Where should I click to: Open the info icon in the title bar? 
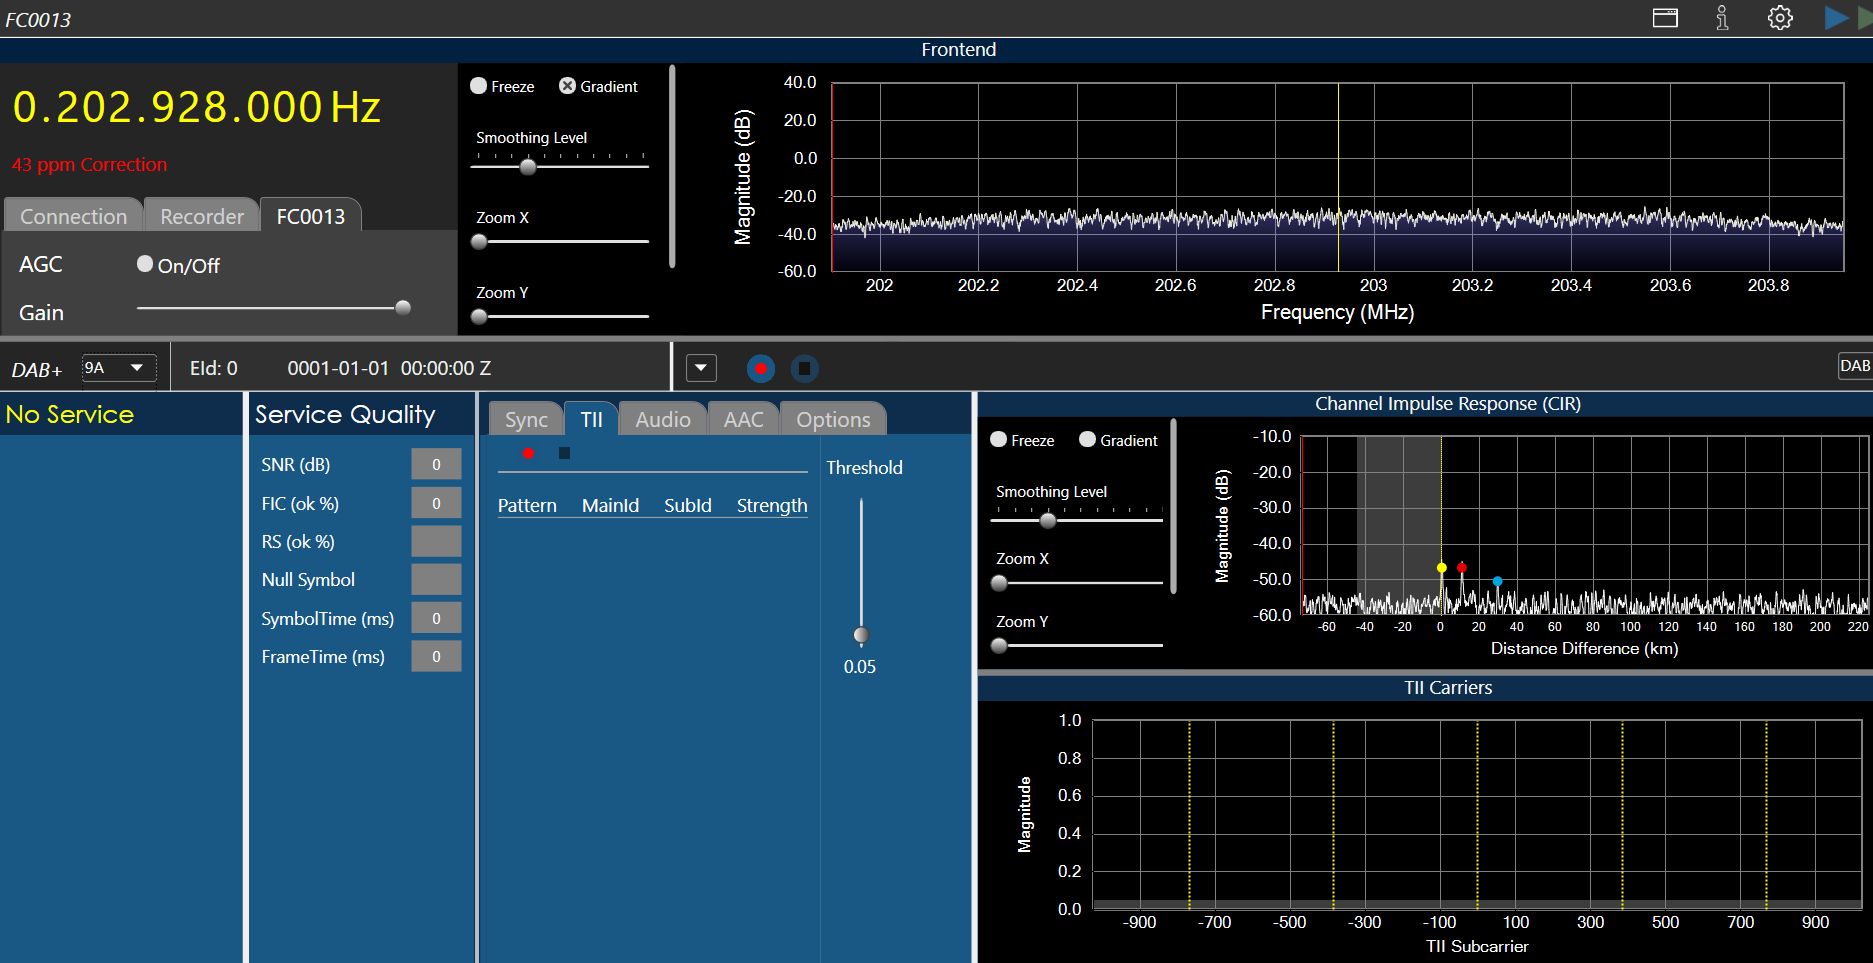[x=1722, y=18]
